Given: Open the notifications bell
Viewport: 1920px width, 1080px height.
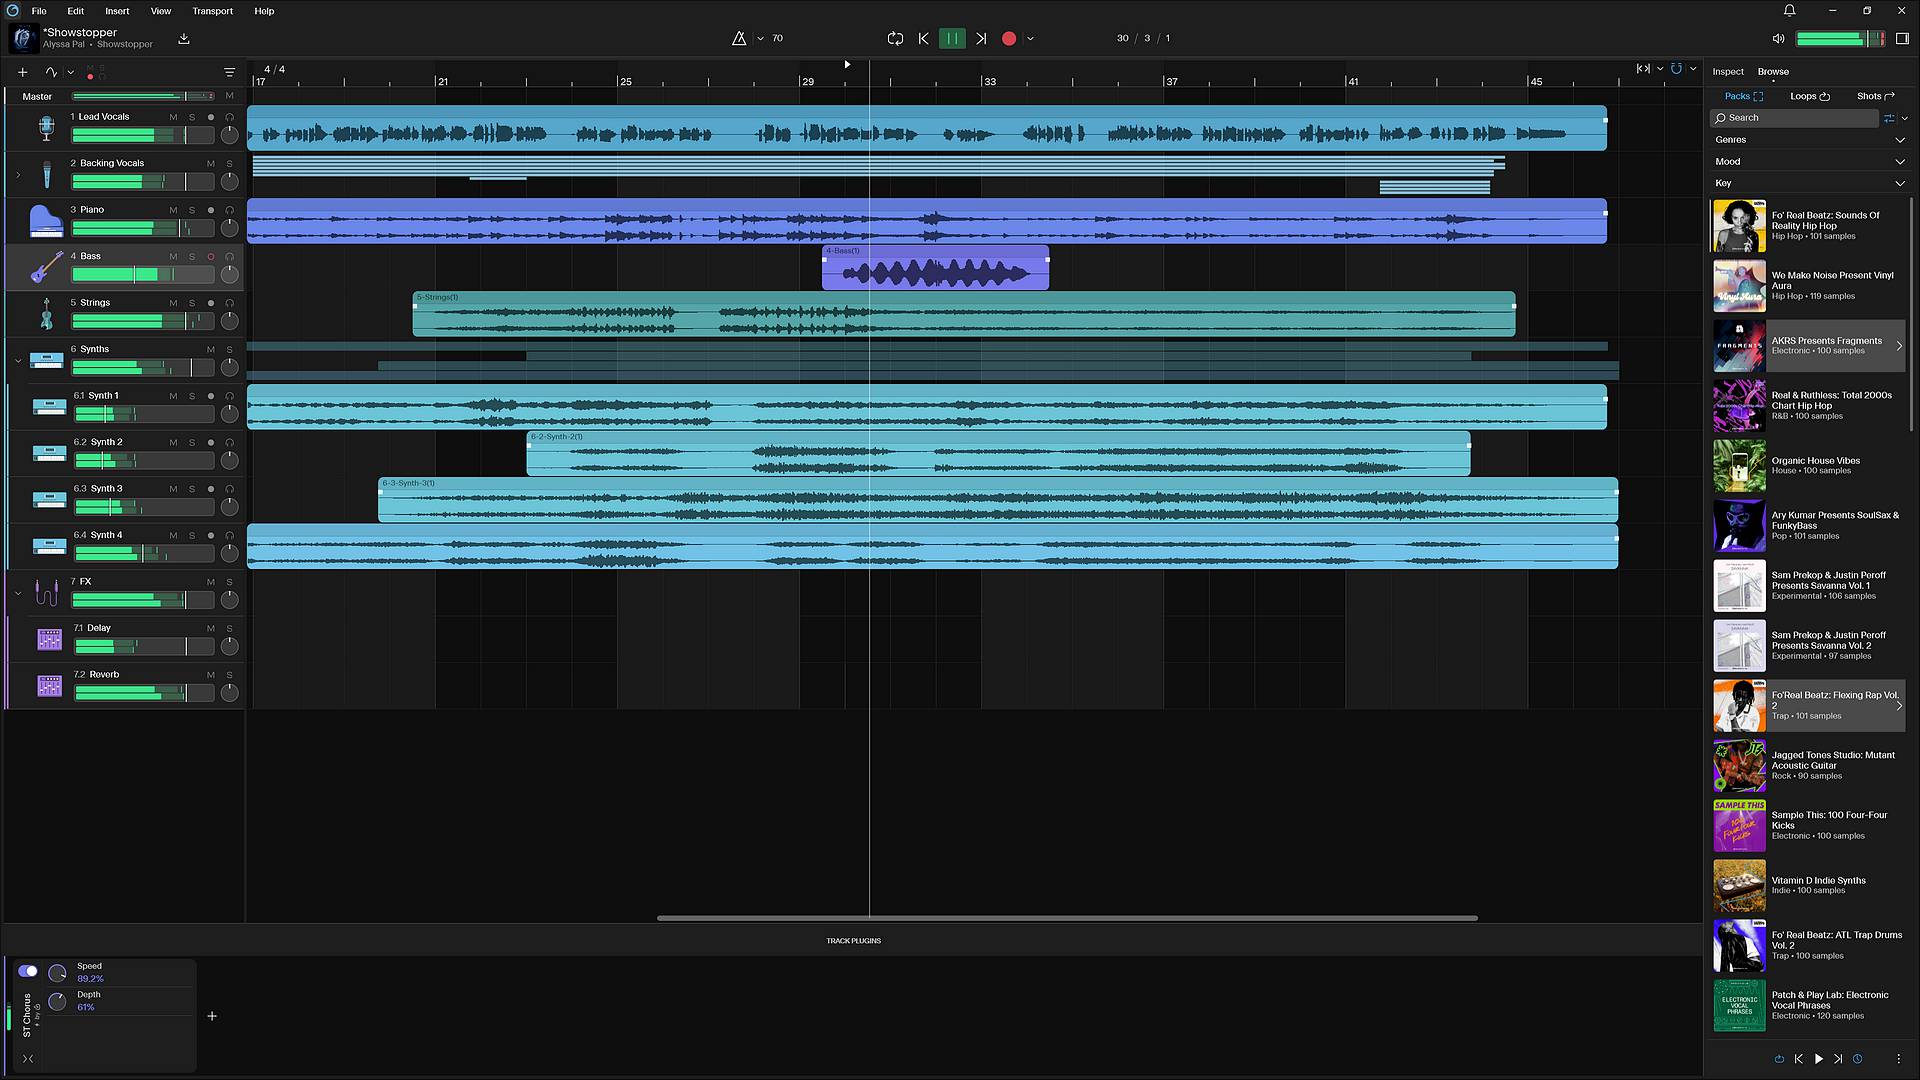Looking at the screenshot, I should click(x=1790, y=11).
